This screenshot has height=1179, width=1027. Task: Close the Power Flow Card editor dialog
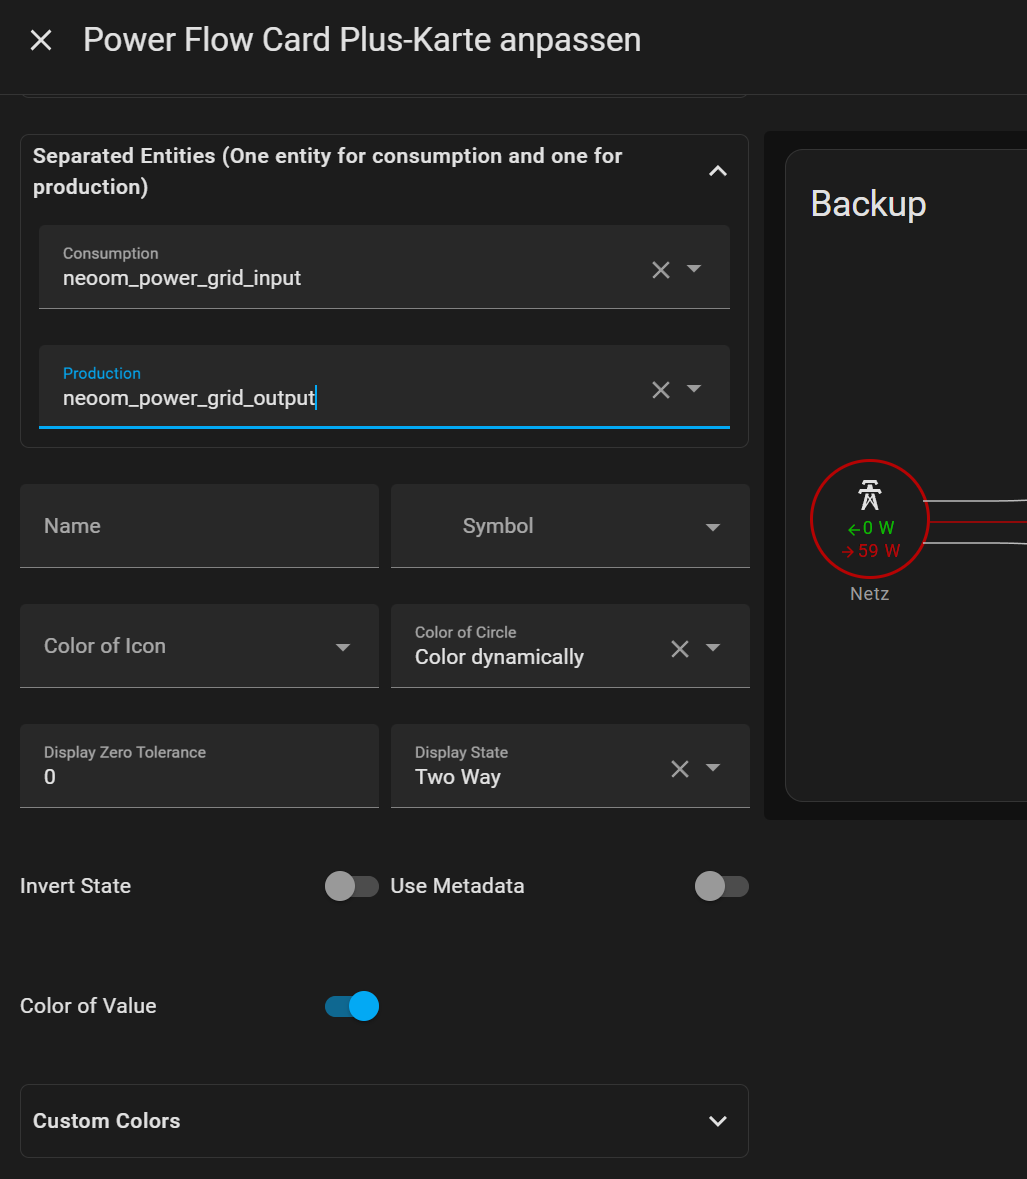(x=41, y=40)
